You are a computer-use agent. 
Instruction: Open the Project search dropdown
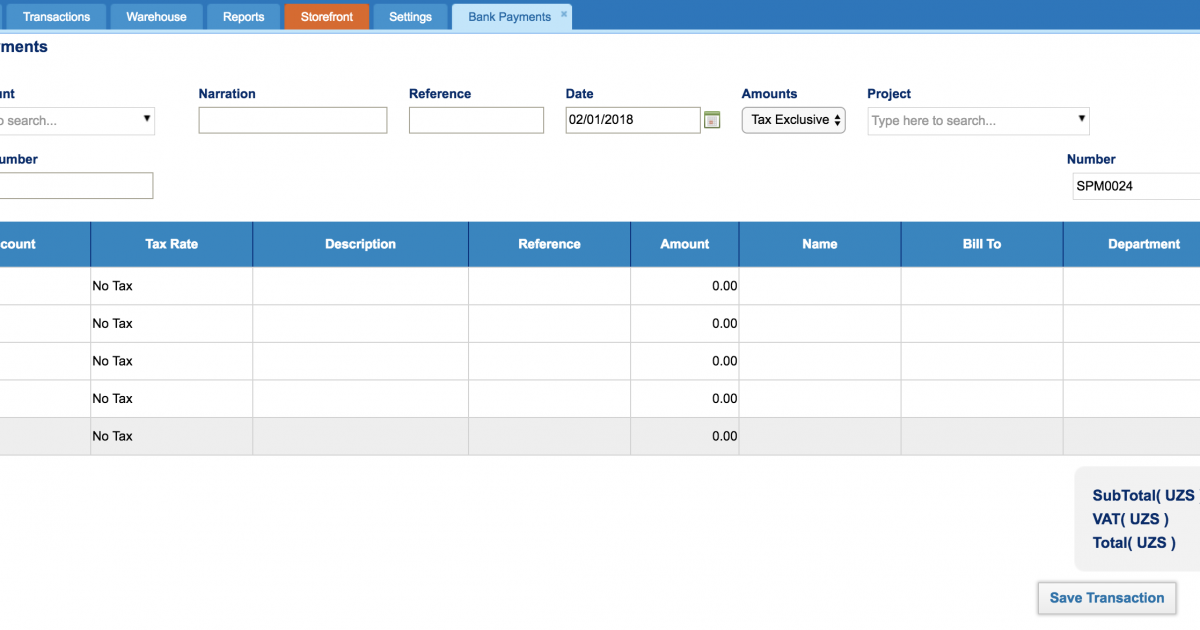978,121
